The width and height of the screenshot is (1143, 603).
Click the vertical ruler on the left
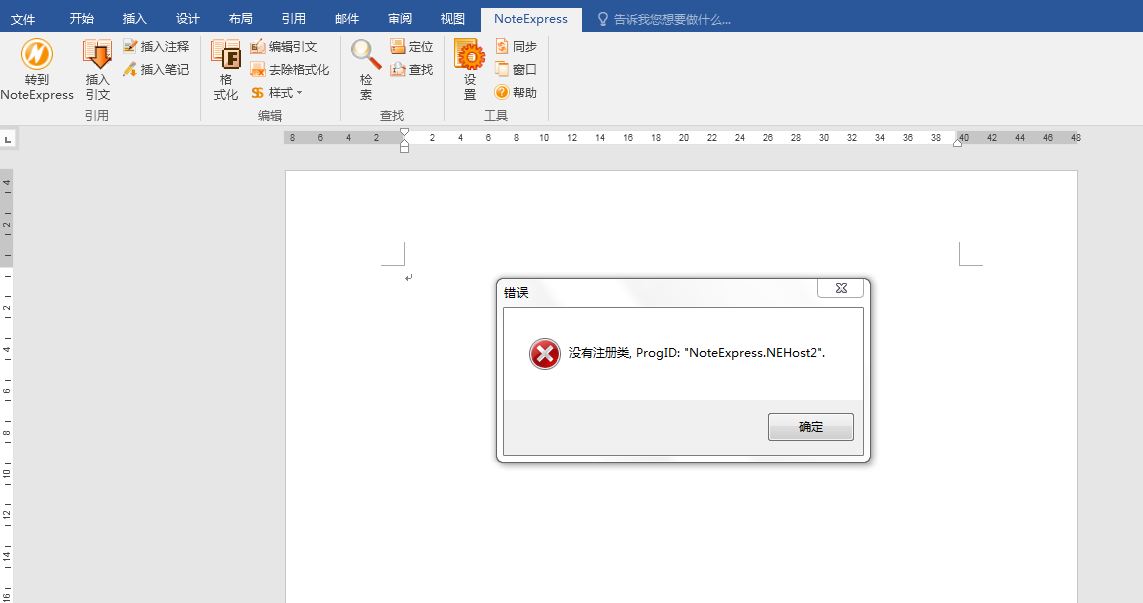tap(7, 386)
